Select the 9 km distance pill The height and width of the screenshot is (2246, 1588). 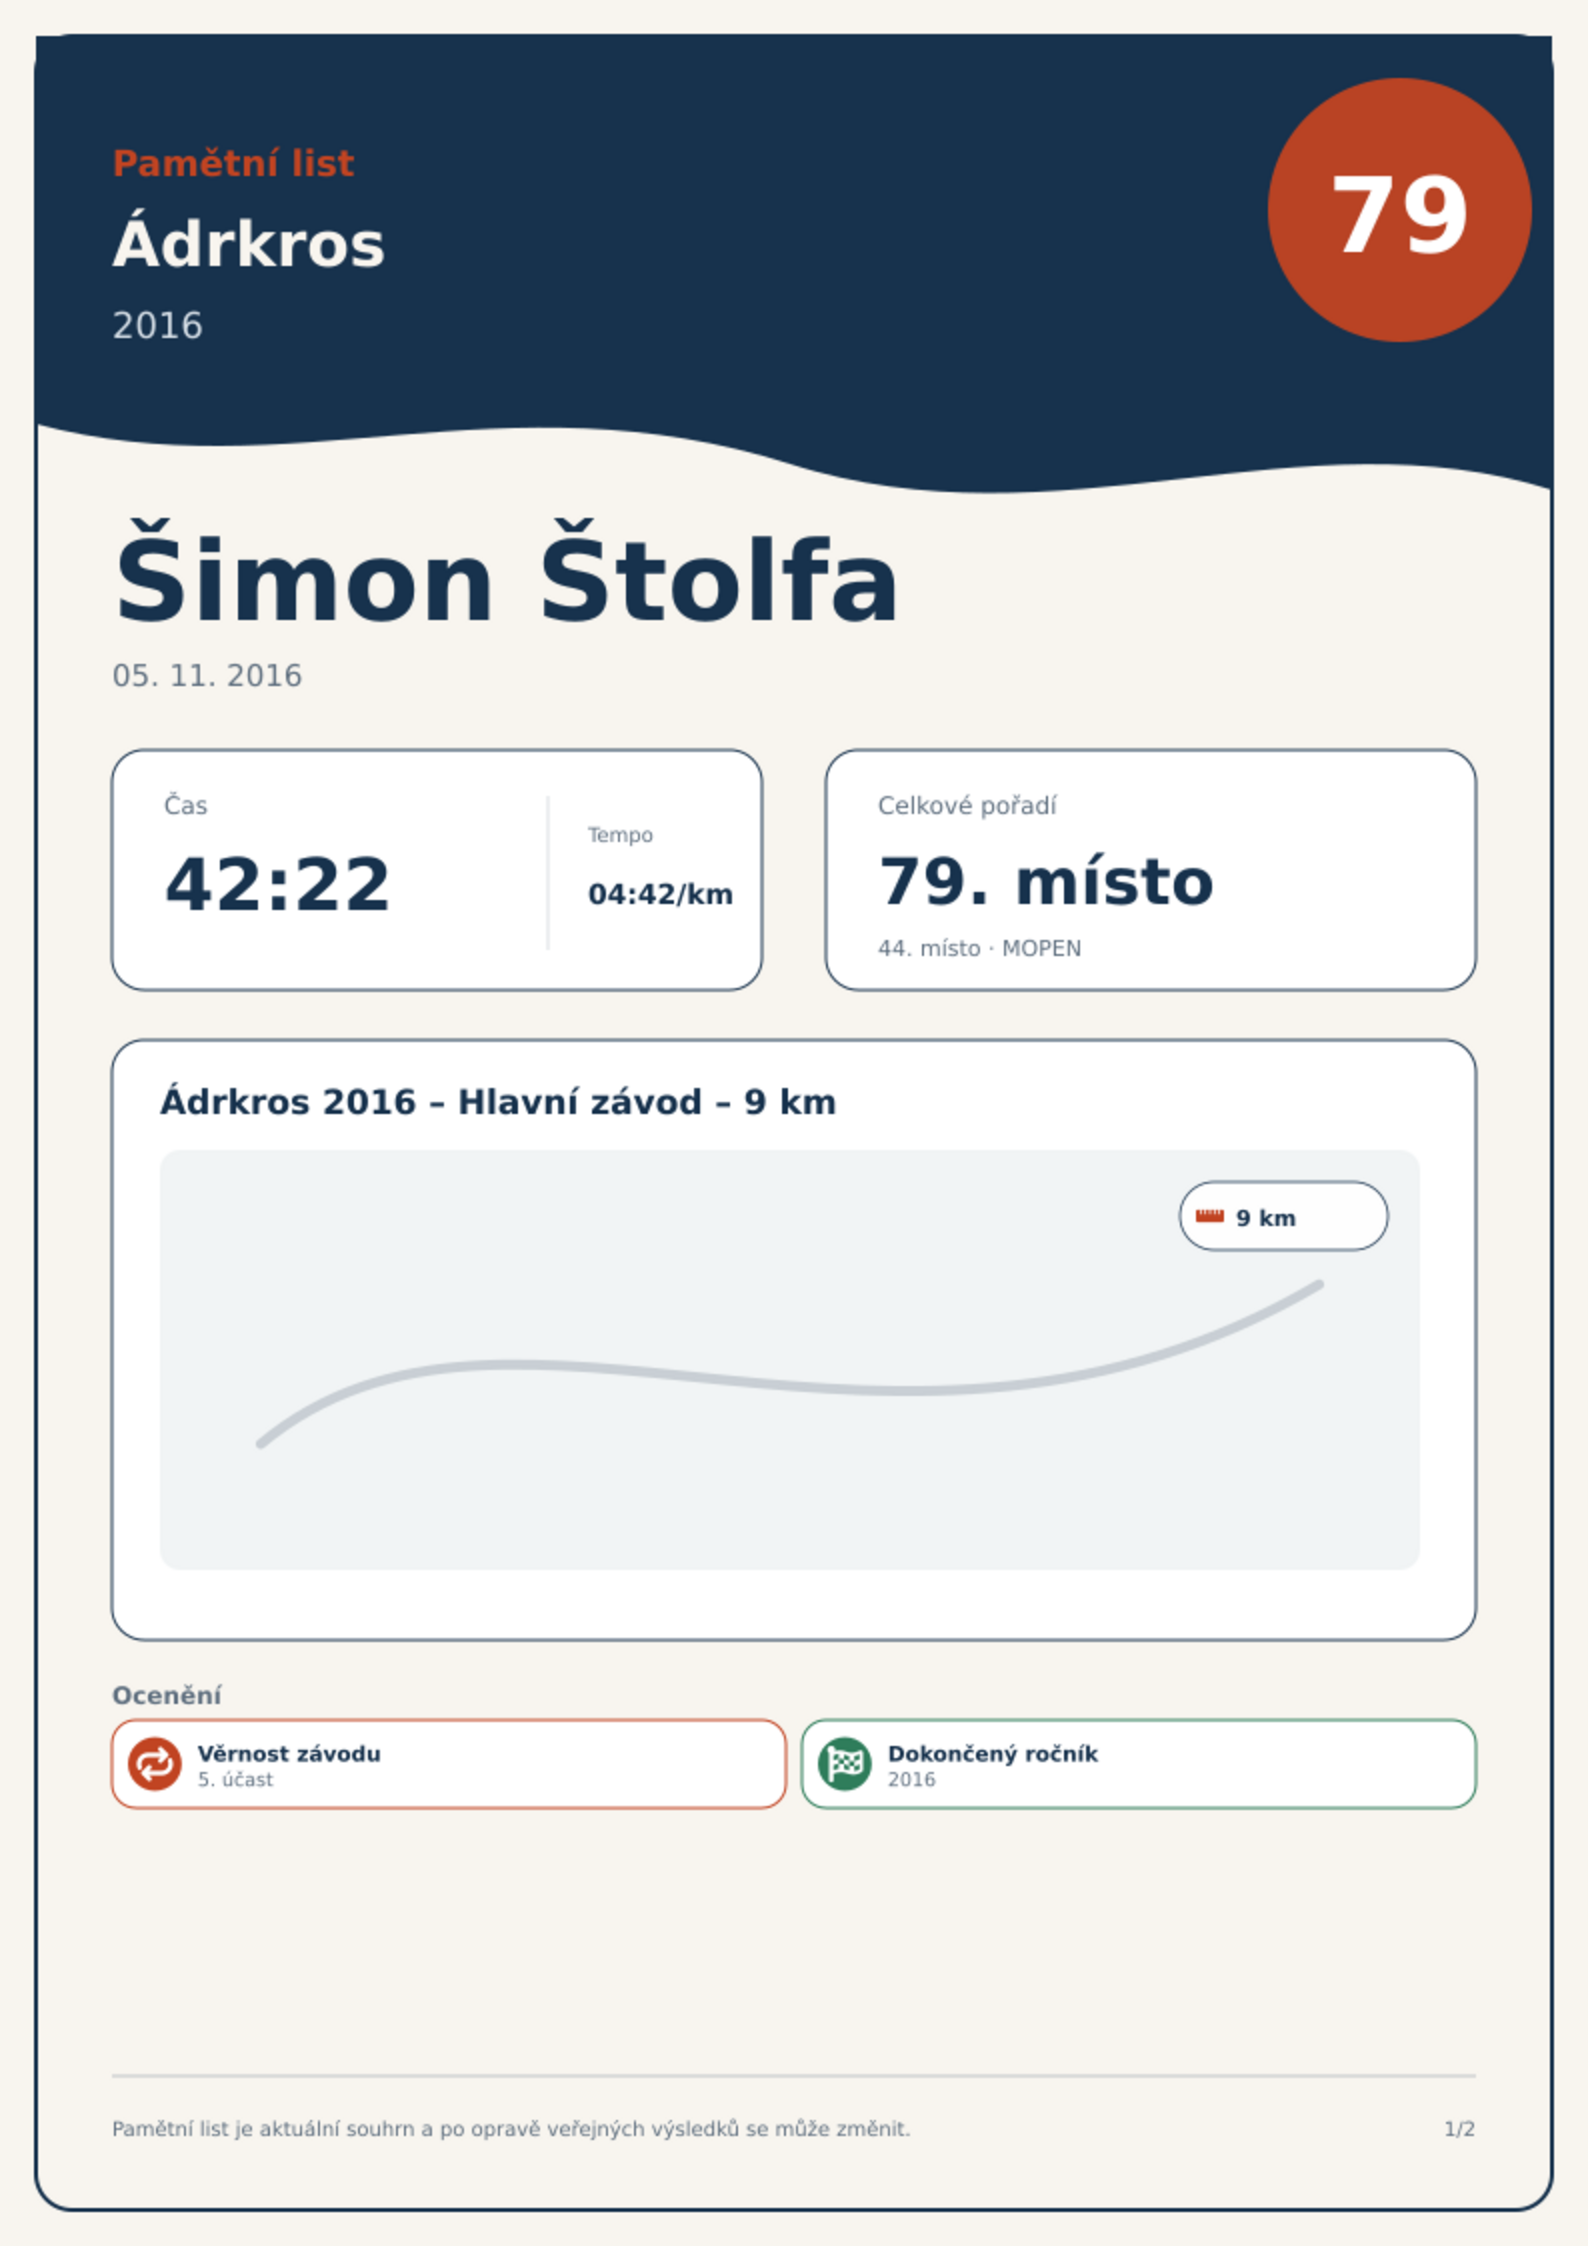pos(1283,1216)
